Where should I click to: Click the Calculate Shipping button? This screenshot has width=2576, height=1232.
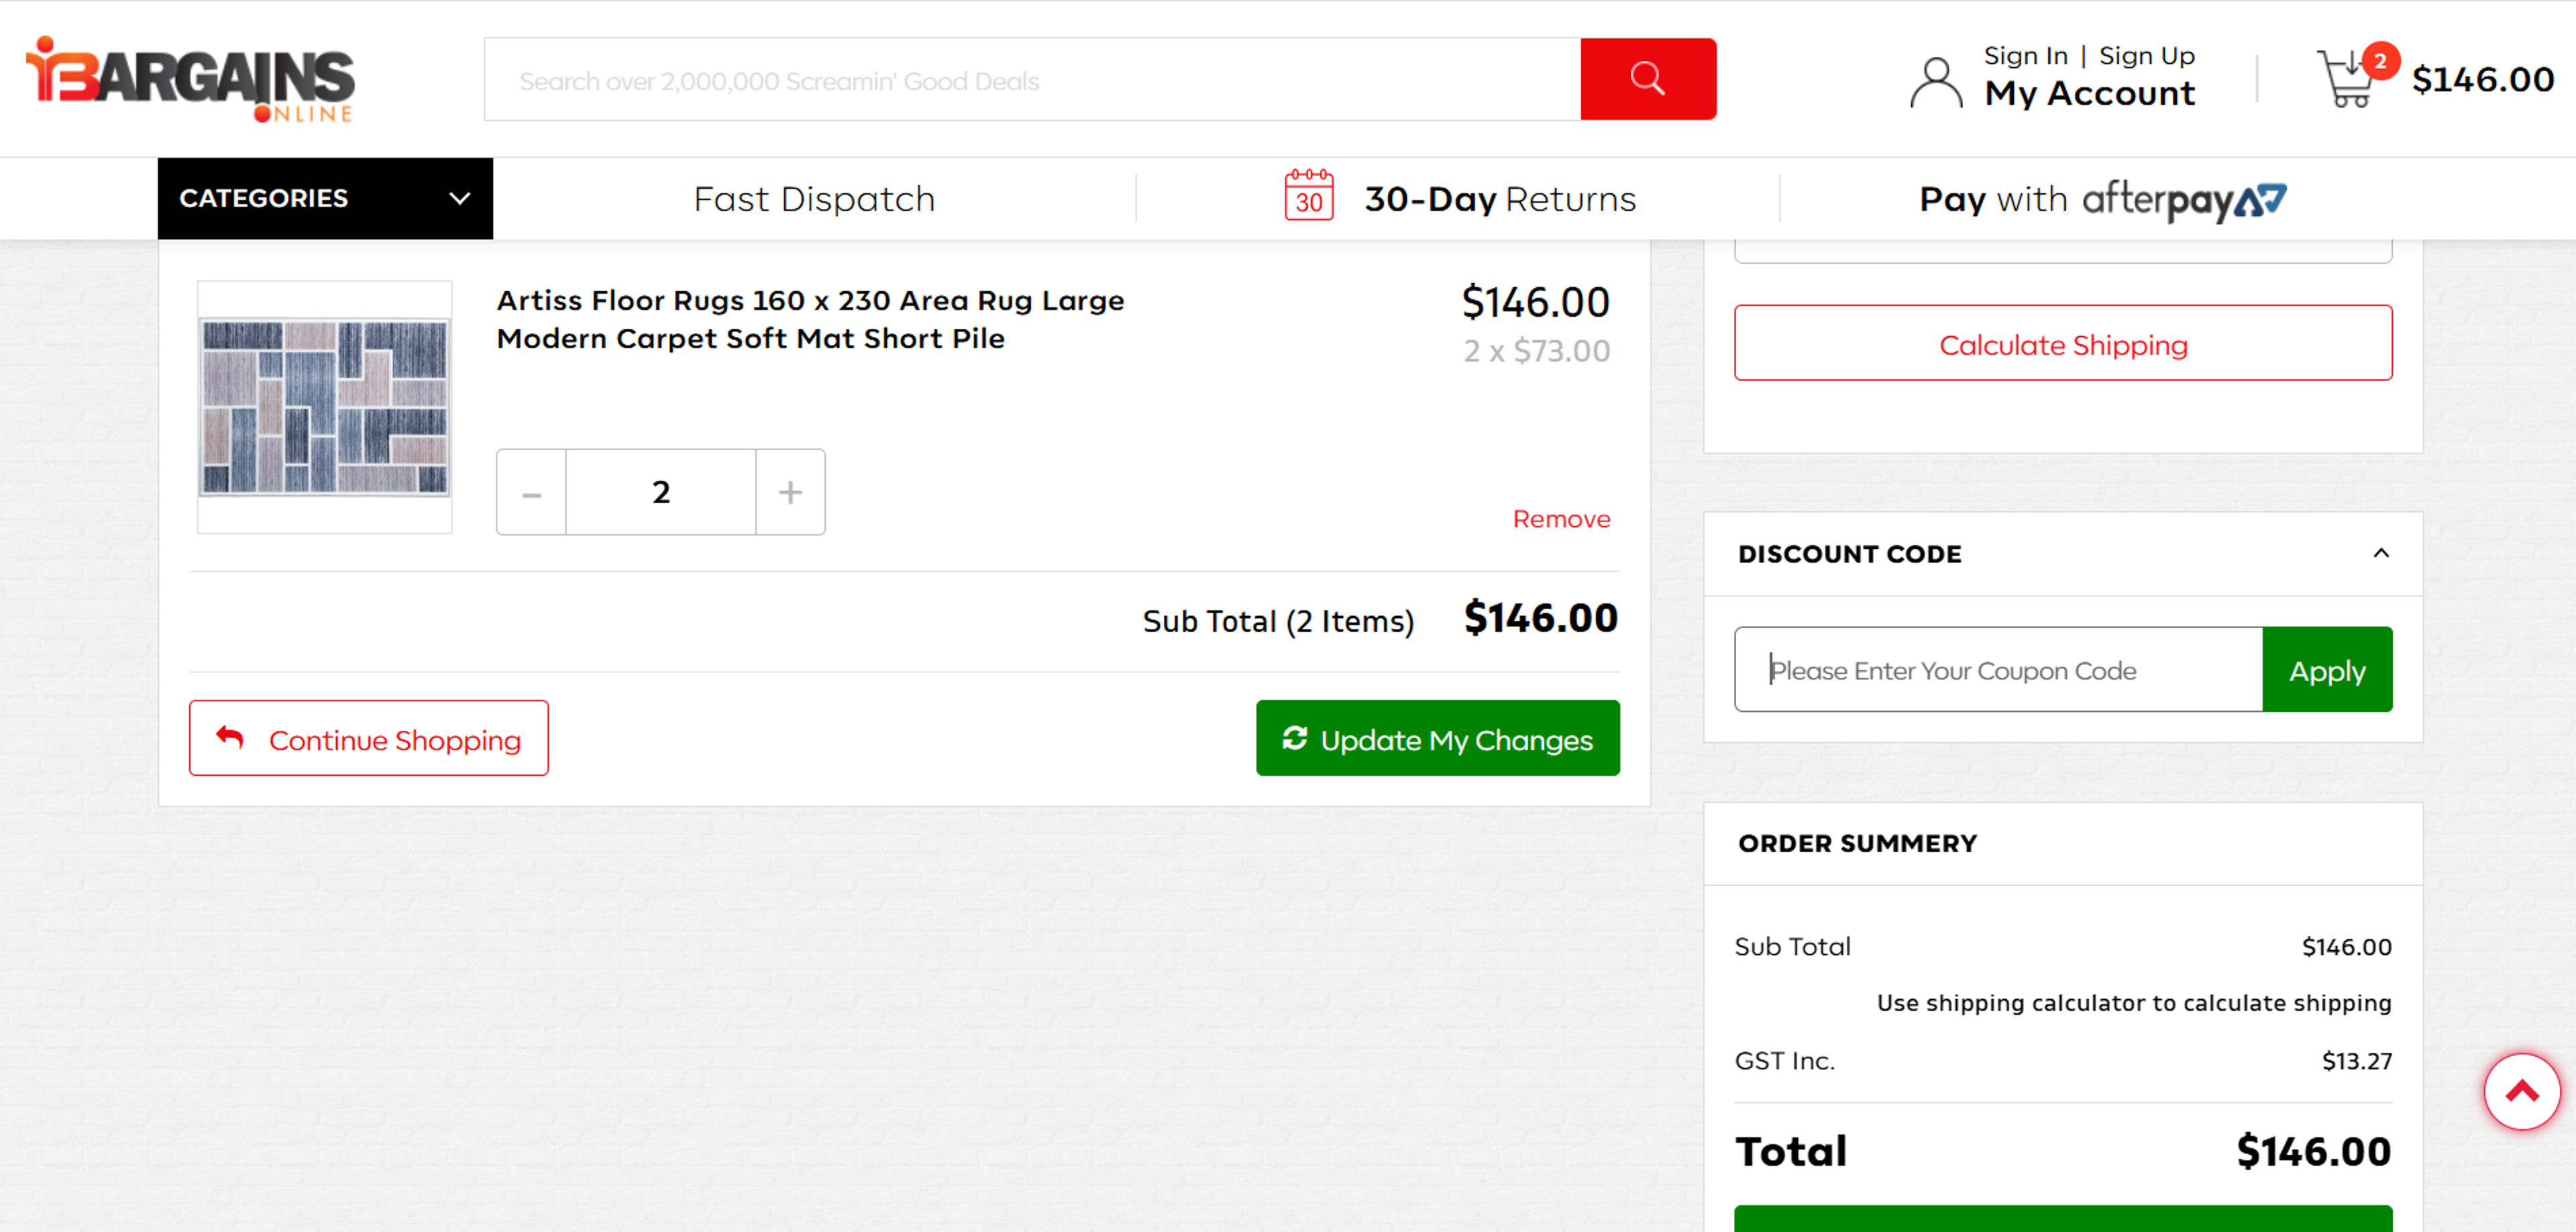pyautogui.click(x=2063, y=343)
